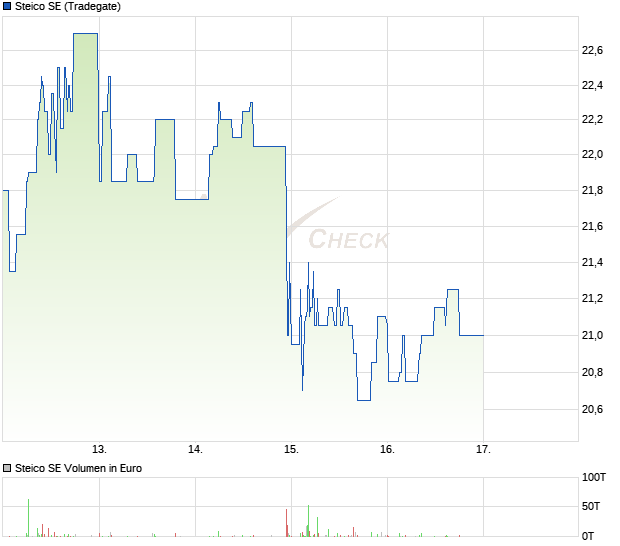Image resolution: width=620 pixels, height=546 pixels.
Task: Click the 22,4 price axis label
Action: tap(592, 85)
